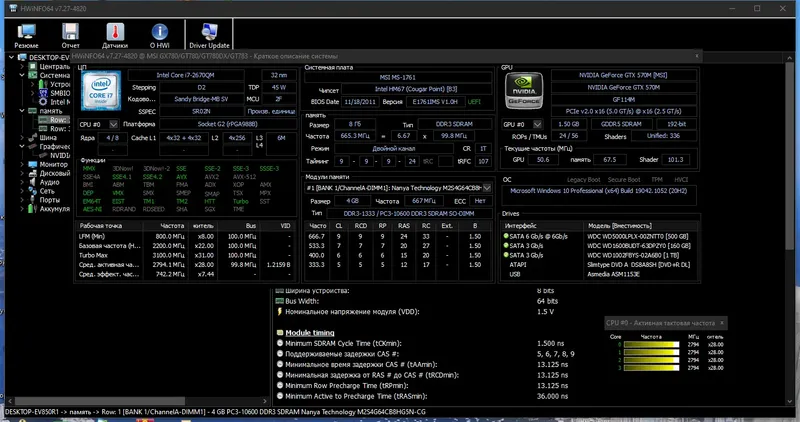
Task: Click the NVIDIA GeForce logo image
Action: [x=524, y=91]
